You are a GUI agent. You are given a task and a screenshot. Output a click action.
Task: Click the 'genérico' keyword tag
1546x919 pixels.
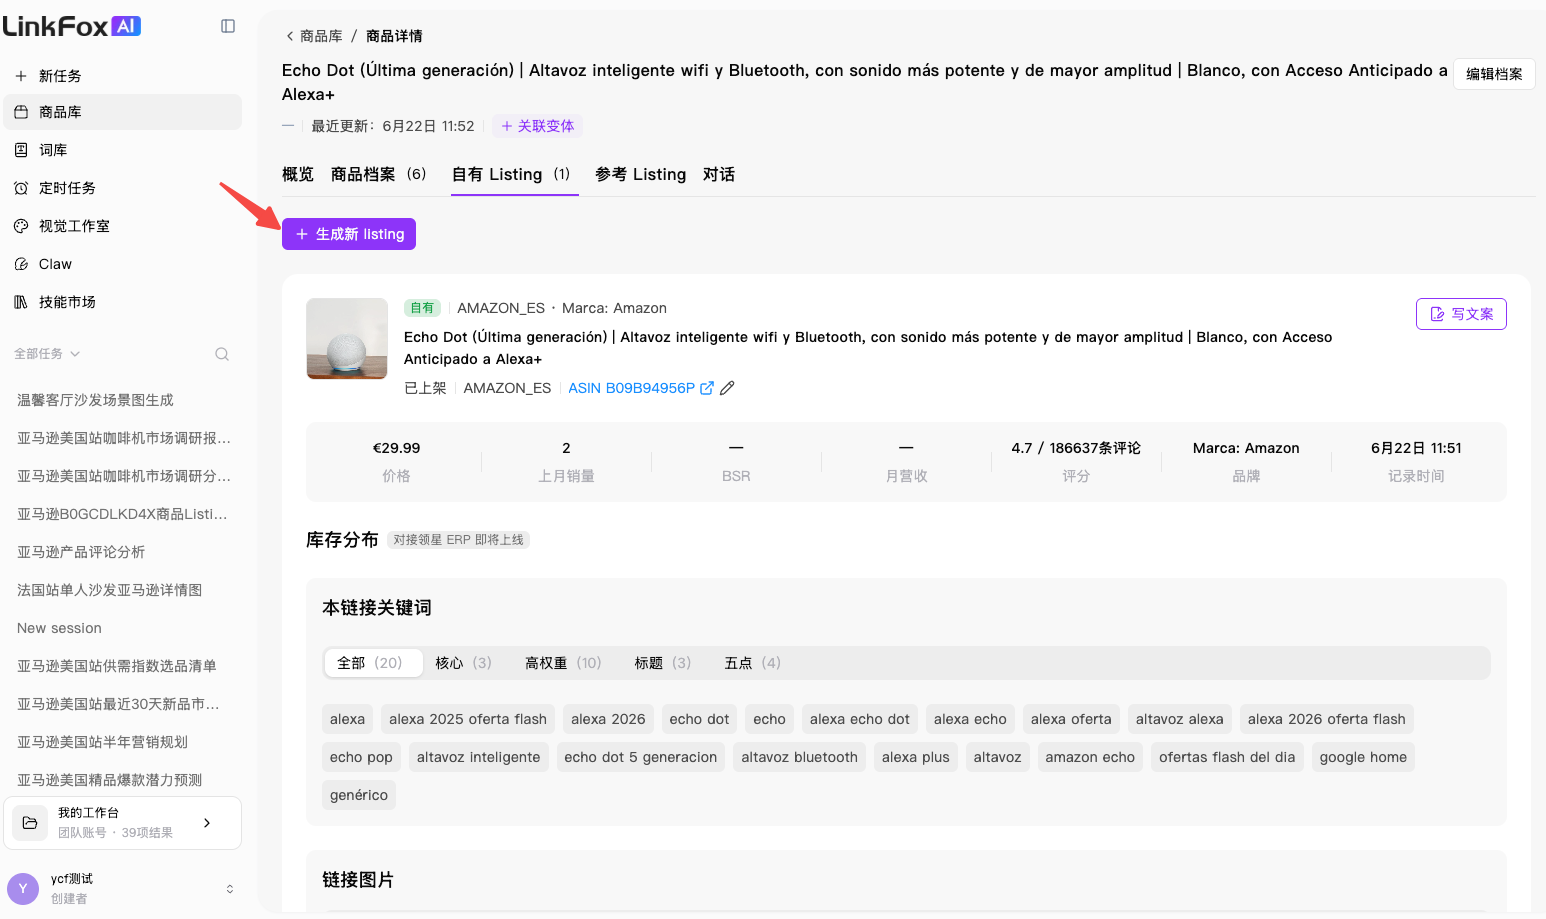click(359, 795)
